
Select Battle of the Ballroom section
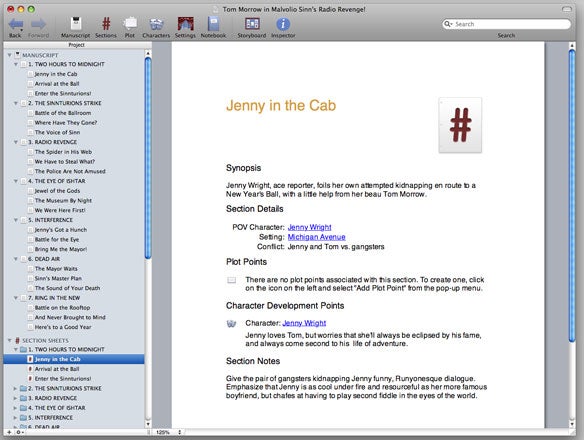[x=63, y=113]
